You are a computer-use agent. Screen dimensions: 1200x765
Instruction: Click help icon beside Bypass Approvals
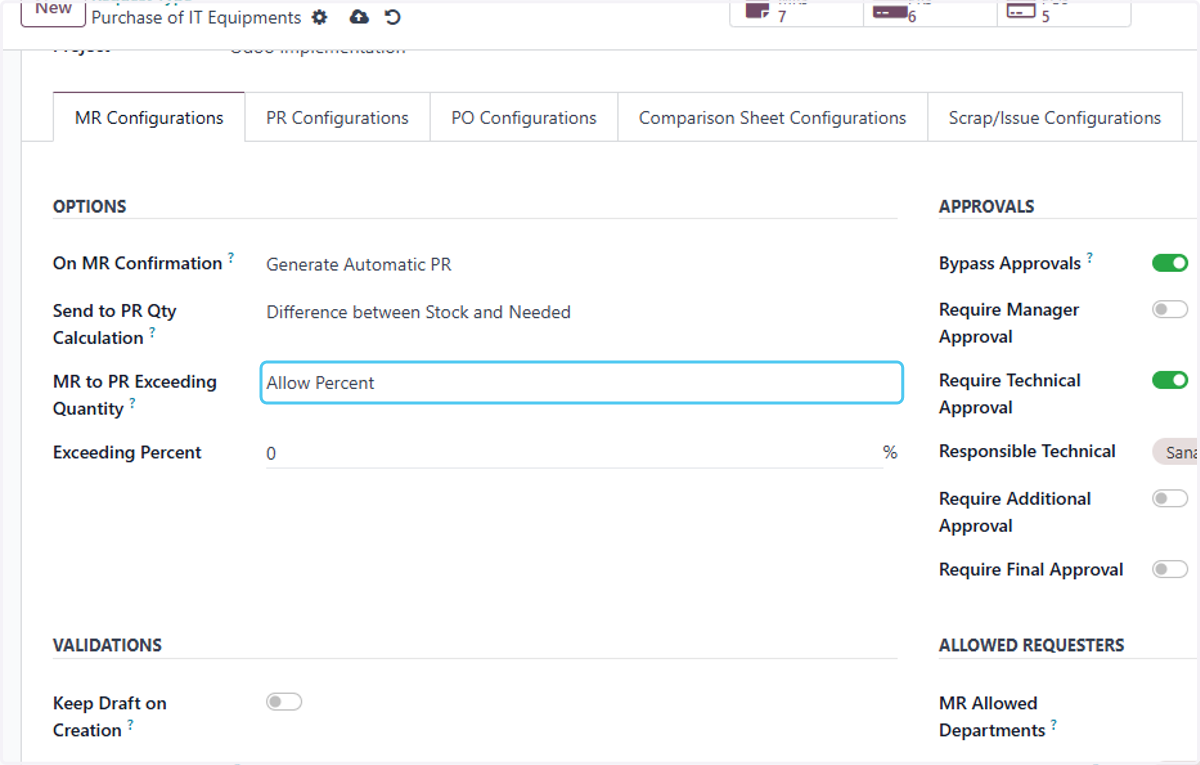(x=1090, y=258)
